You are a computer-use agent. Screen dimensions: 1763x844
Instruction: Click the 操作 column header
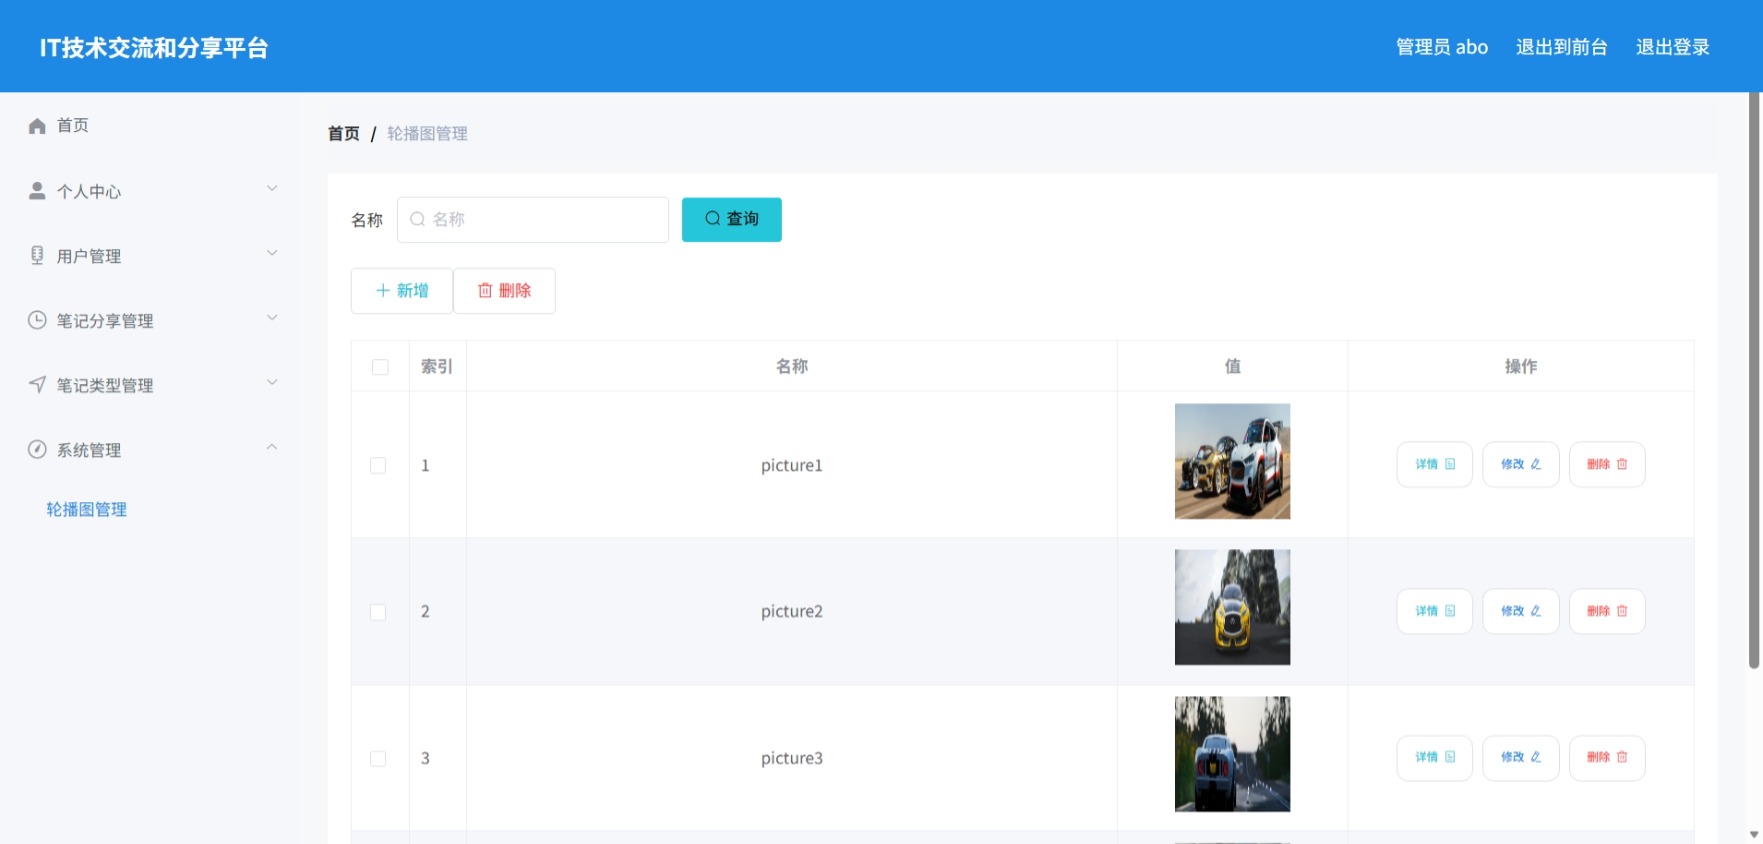click(1521, 367)
